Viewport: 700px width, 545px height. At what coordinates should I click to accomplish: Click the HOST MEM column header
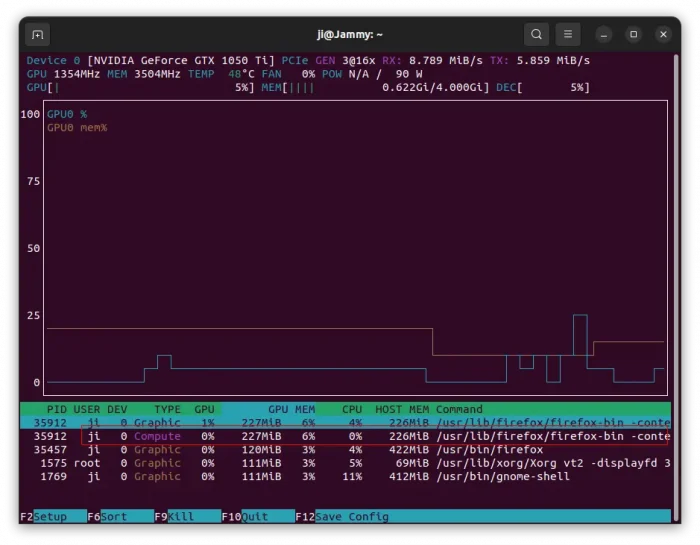pyautogui.click(x=402, y=409)
